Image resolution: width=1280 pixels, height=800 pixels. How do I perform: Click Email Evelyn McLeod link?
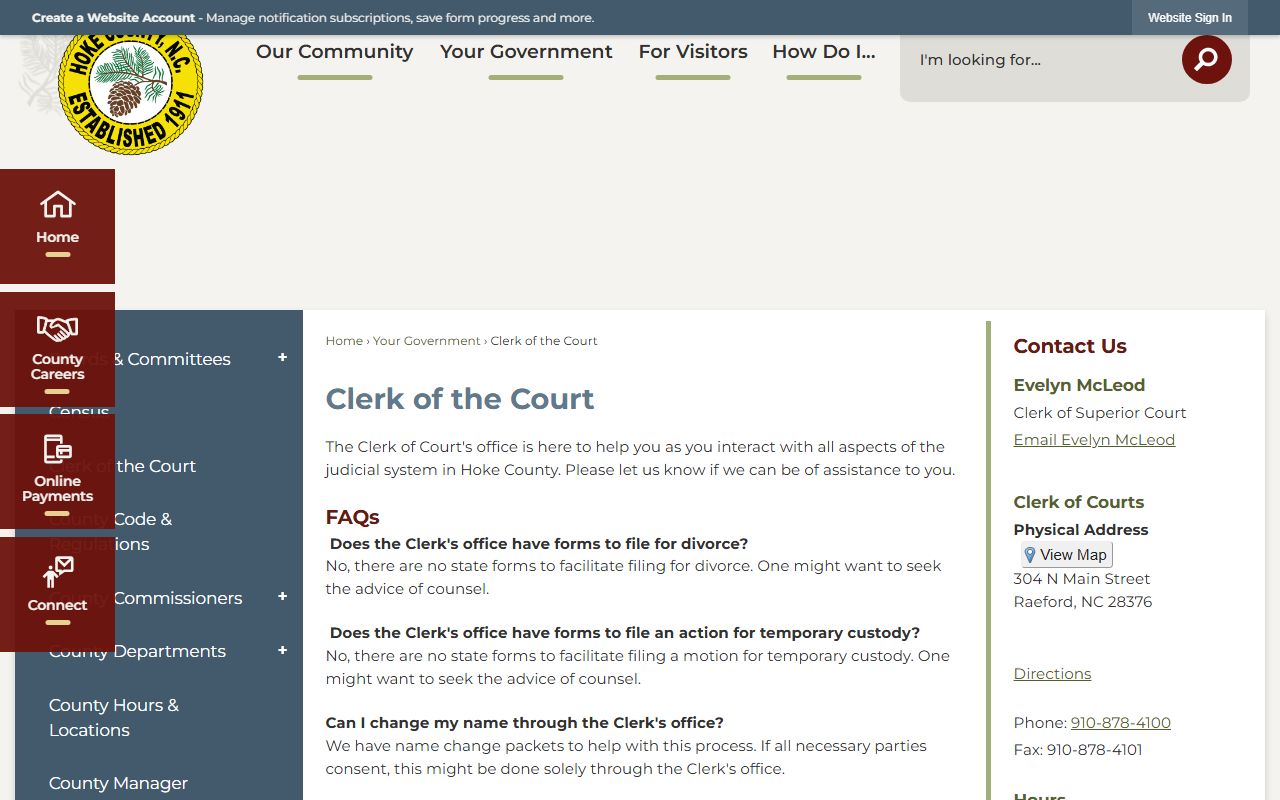[1094, 440]
